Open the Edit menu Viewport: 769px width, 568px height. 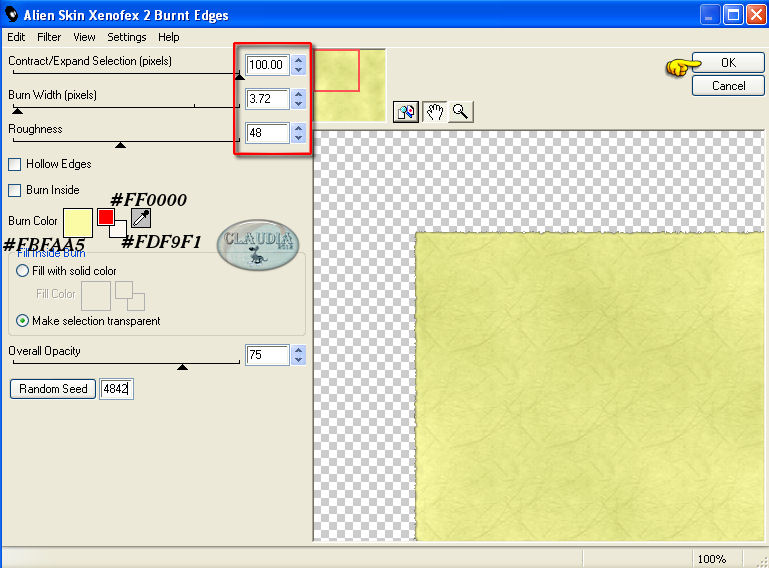(16, 37)
